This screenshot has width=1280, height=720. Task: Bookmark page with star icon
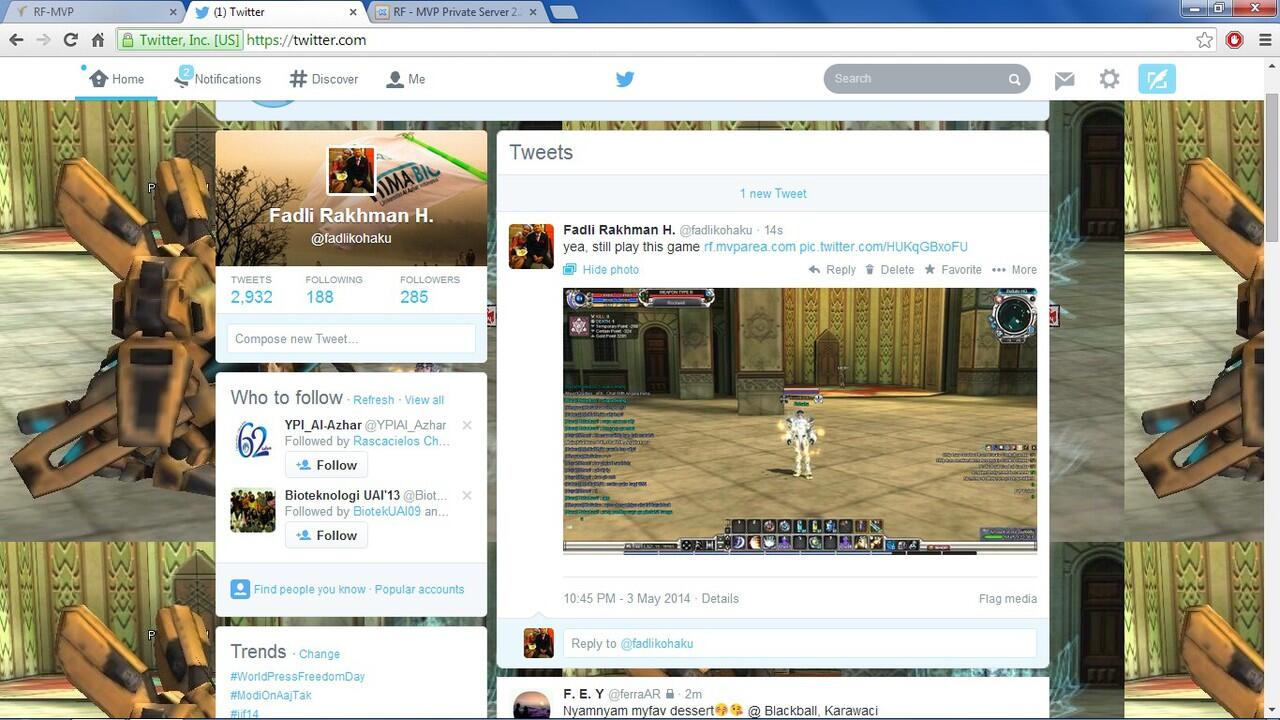point(1205,40)
